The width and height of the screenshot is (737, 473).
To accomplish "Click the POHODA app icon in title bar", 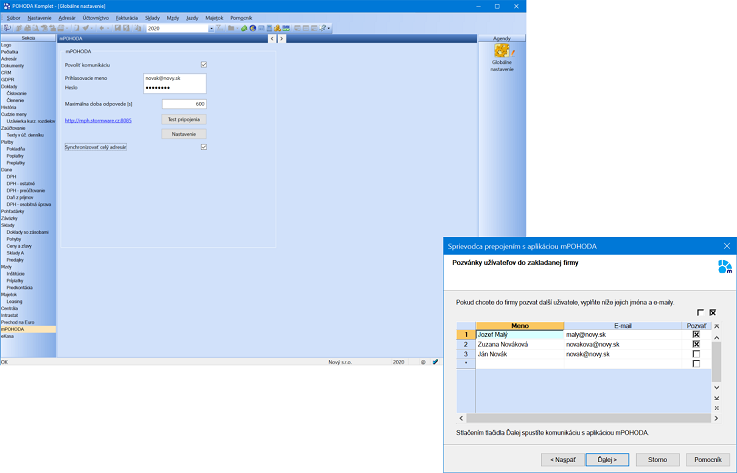I will [x=7, y=6].
